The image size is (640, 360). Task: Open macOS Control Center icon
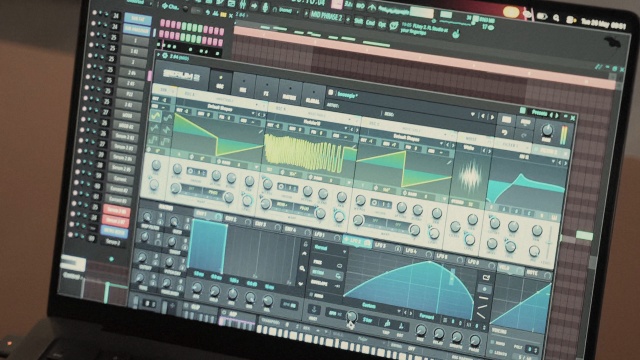coord(570,19)
